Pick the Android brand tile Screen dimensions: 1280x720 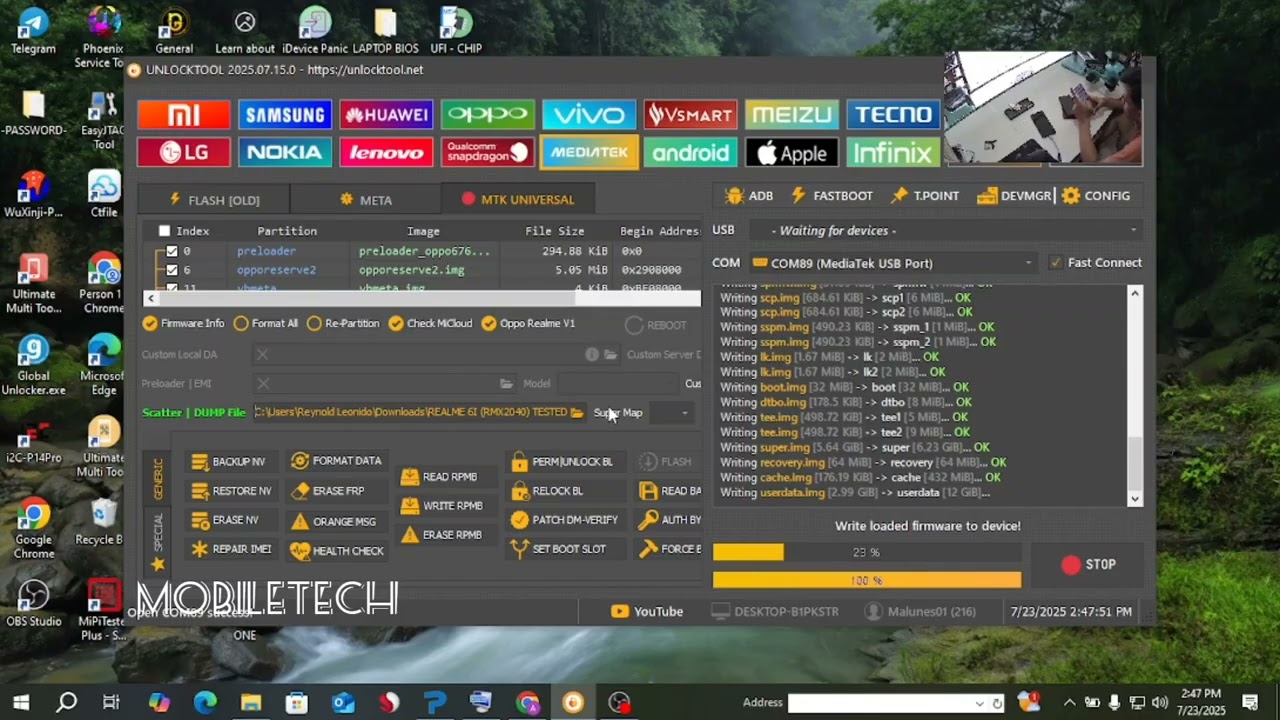point(691,152)
